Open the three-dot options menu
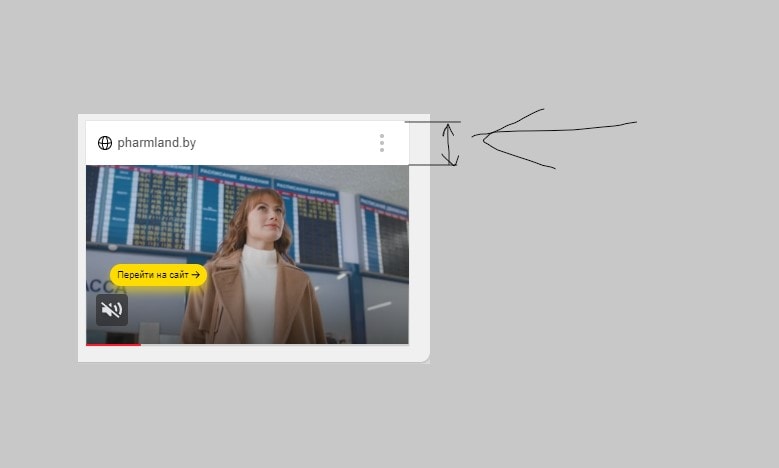Image resolution: width=779 pixels, height=468 pixels. pos(382,143)
